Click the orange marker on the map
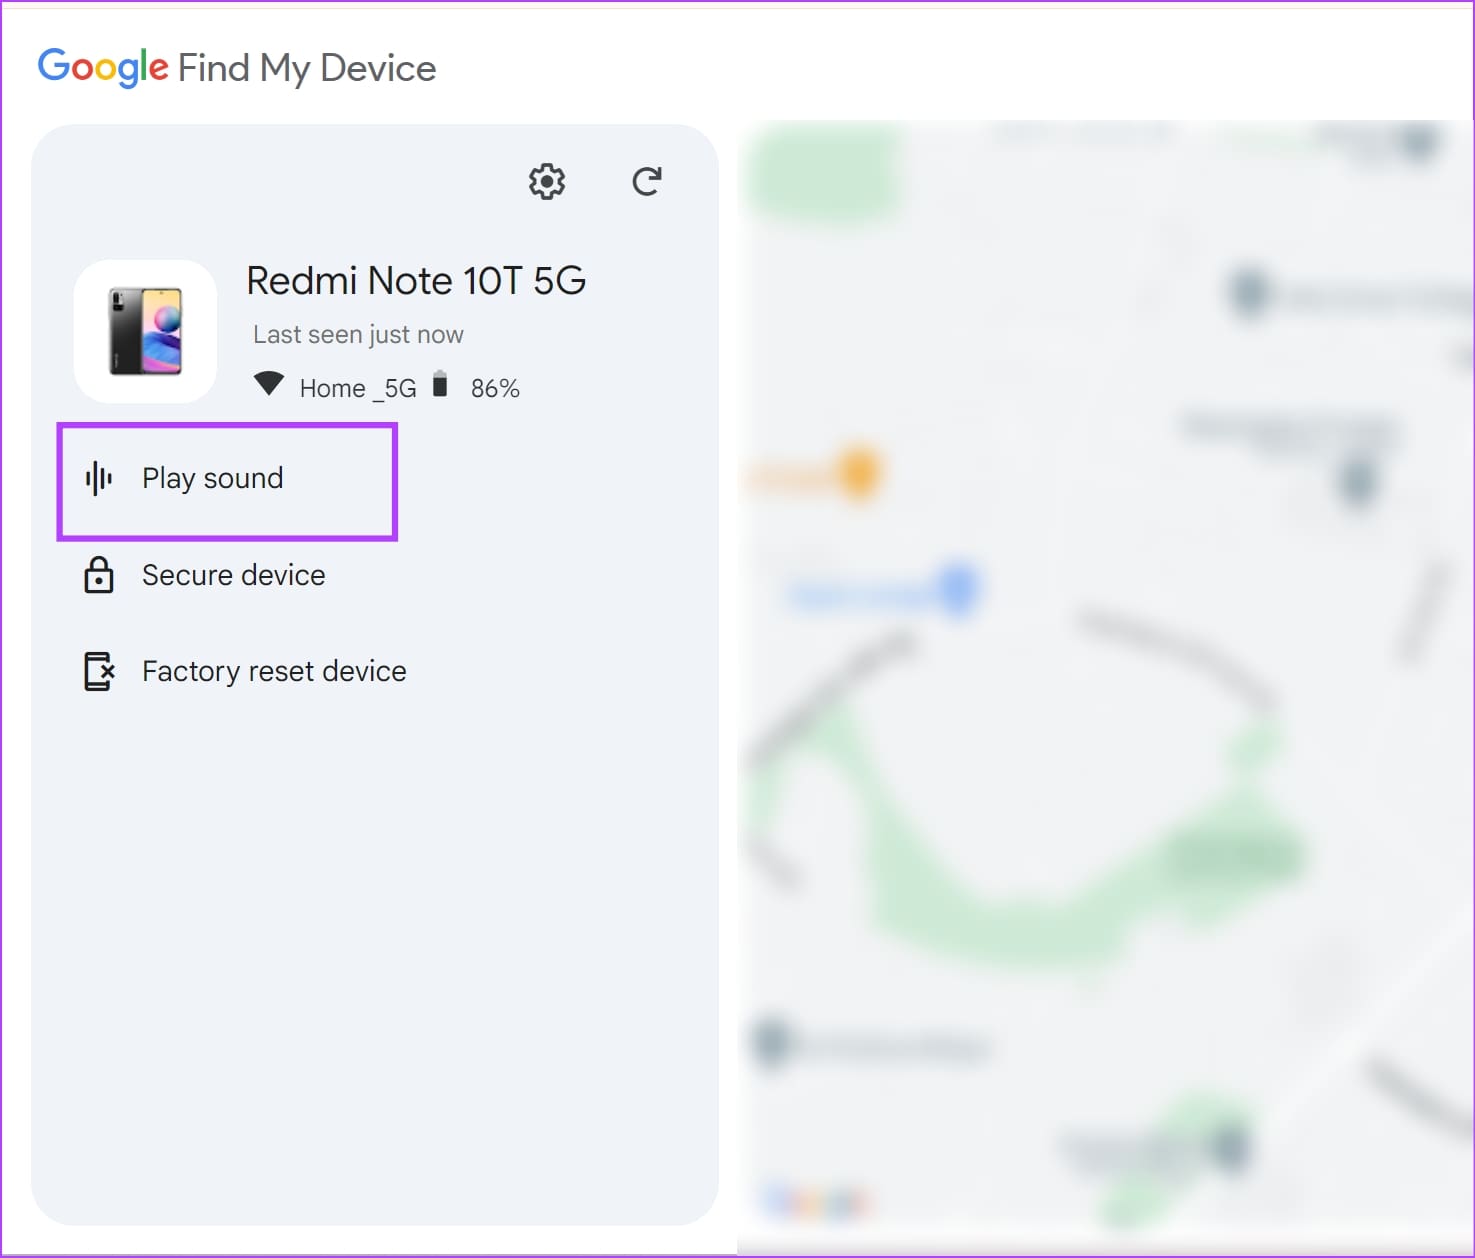This screenshot has width=1475, height=1258. pos(858,473)
